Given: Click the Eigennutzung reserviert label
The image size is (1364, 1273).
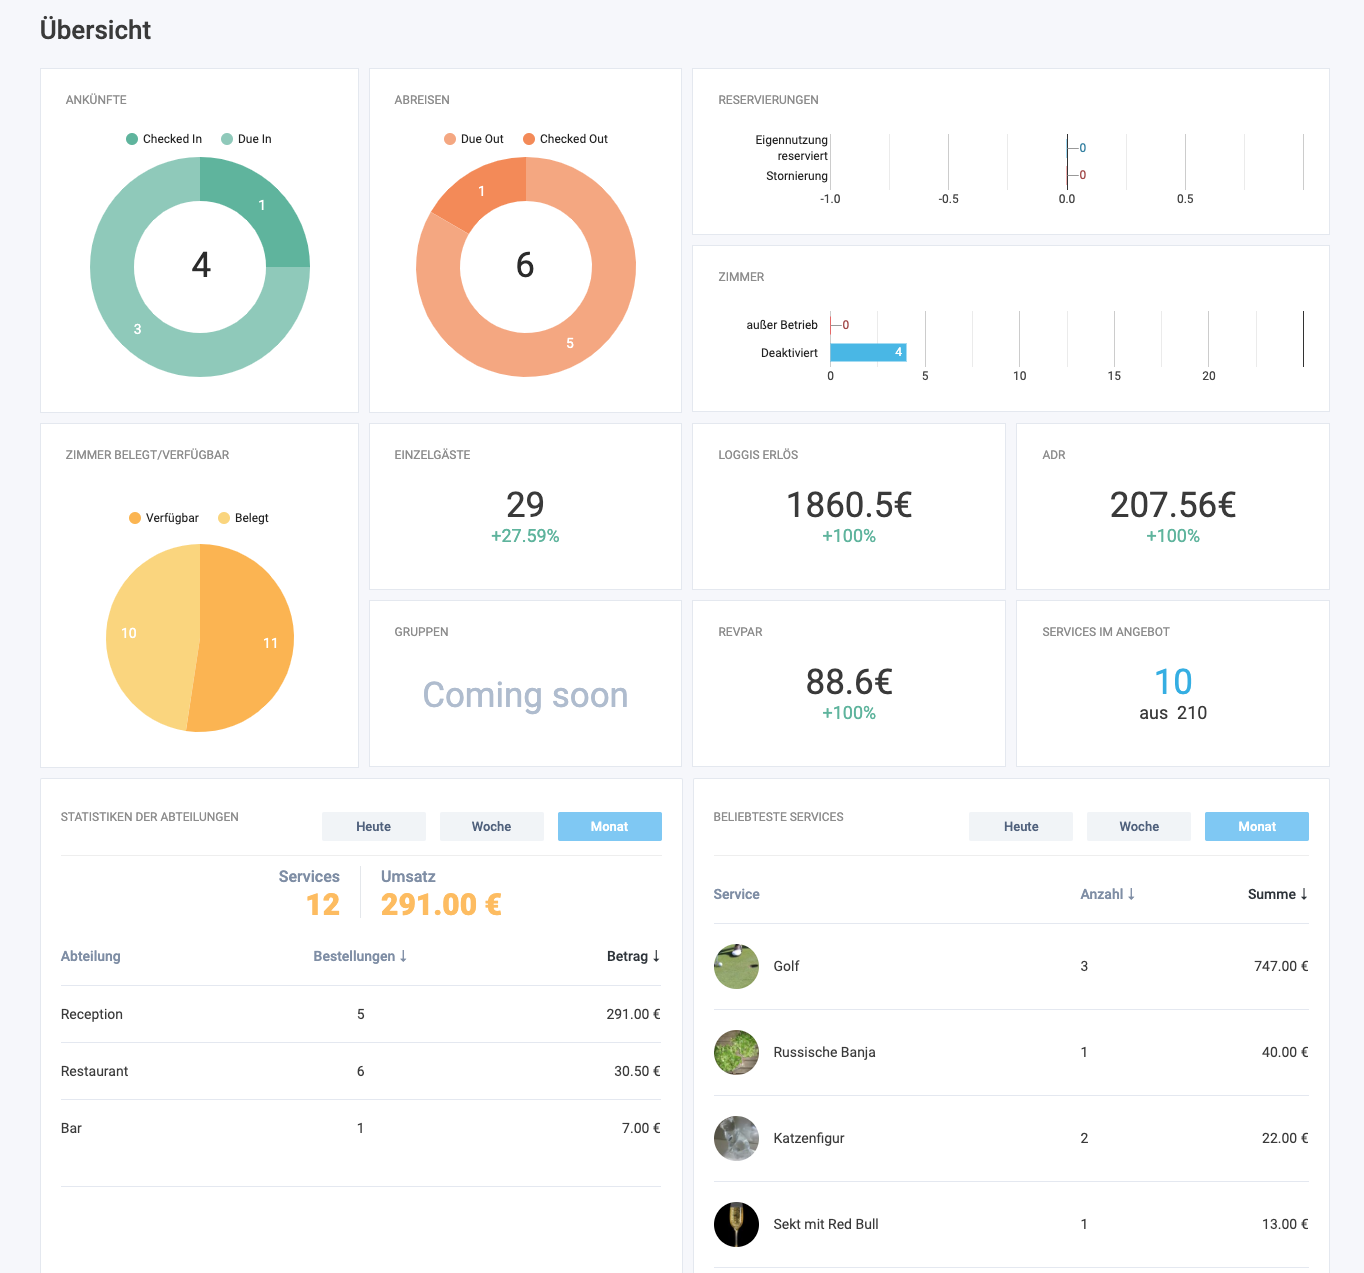Looking at the screenshot, I should coord(792,148).
